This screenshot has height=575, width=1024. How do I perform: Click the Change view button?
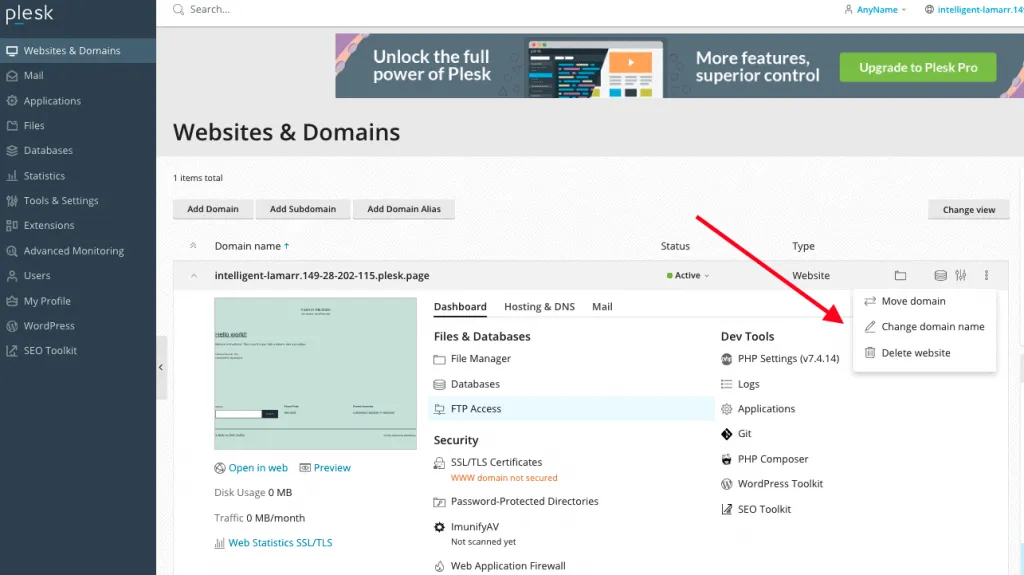[x=968, y=210]
